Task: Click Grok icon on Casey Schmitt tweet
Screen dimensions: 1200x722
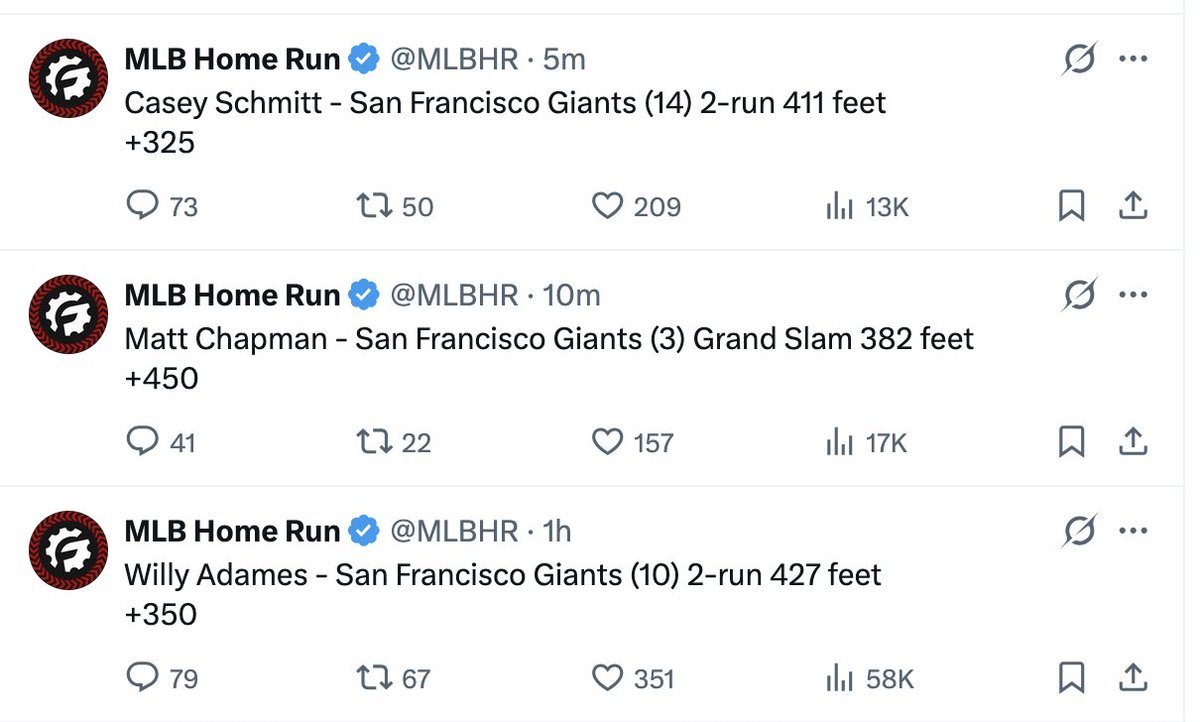Action: 1078,59
